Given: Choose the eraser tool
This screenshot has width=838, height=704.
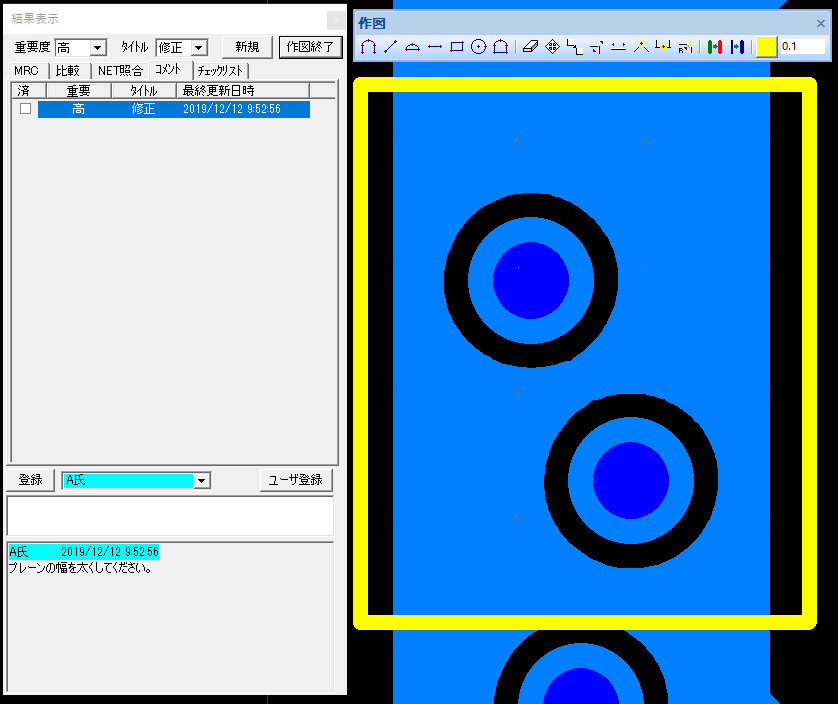Looking at the screenshot, I should (x=530, y=47).
